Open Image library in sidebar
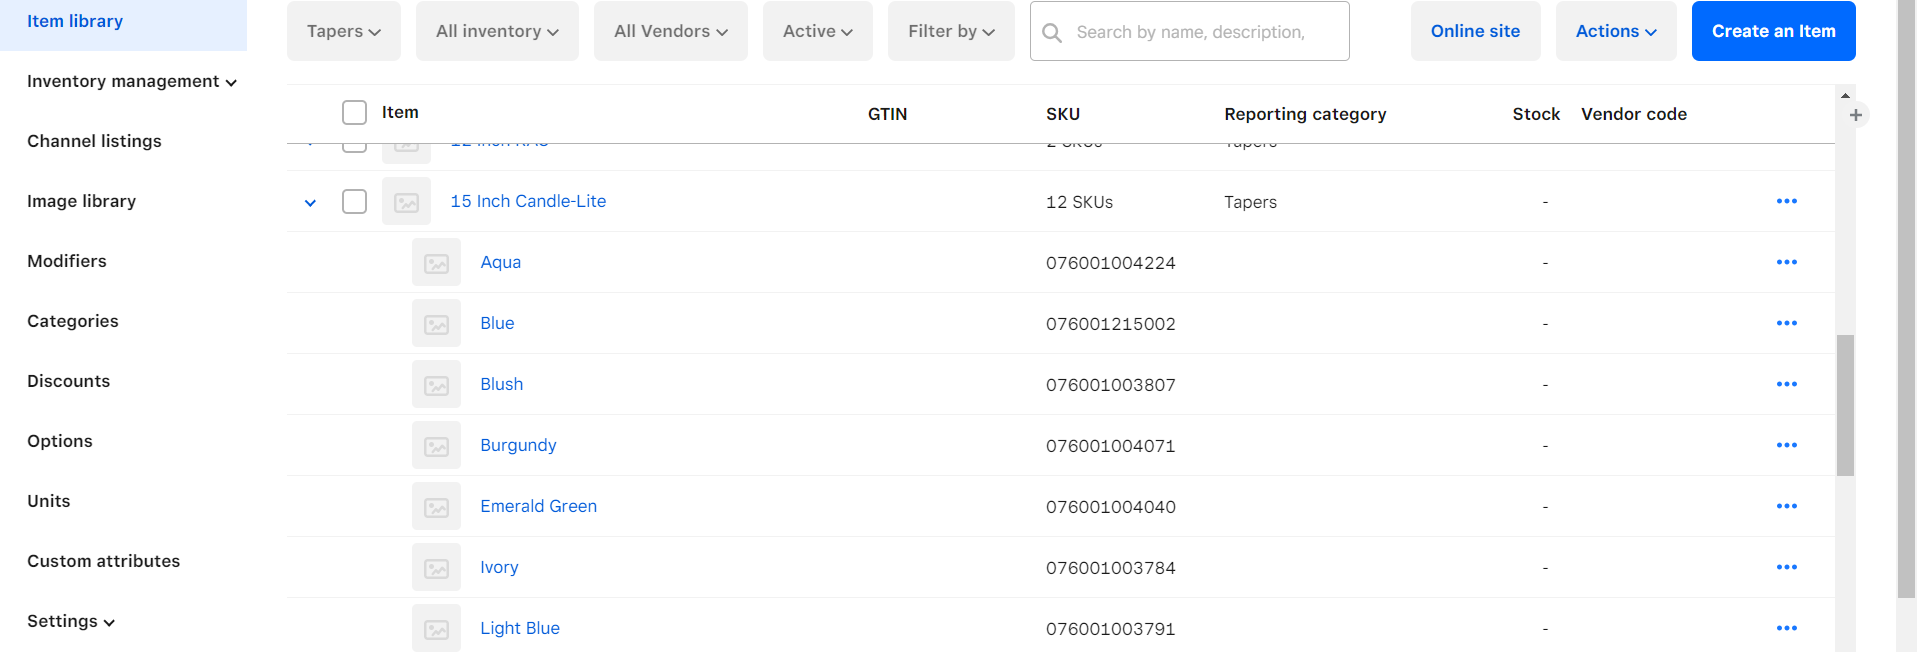The image size is (1920, 652). 81,201
